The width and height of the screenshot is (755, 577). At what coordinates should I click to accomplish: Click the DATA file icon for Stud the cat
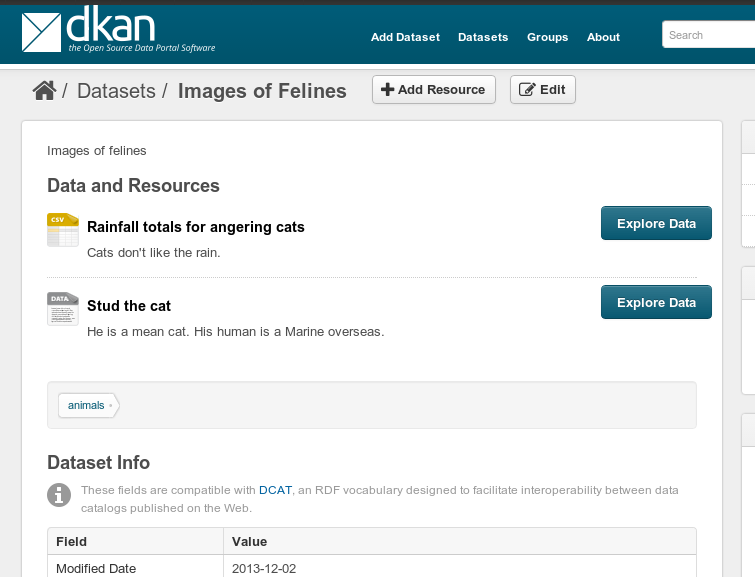coord(62,308)
